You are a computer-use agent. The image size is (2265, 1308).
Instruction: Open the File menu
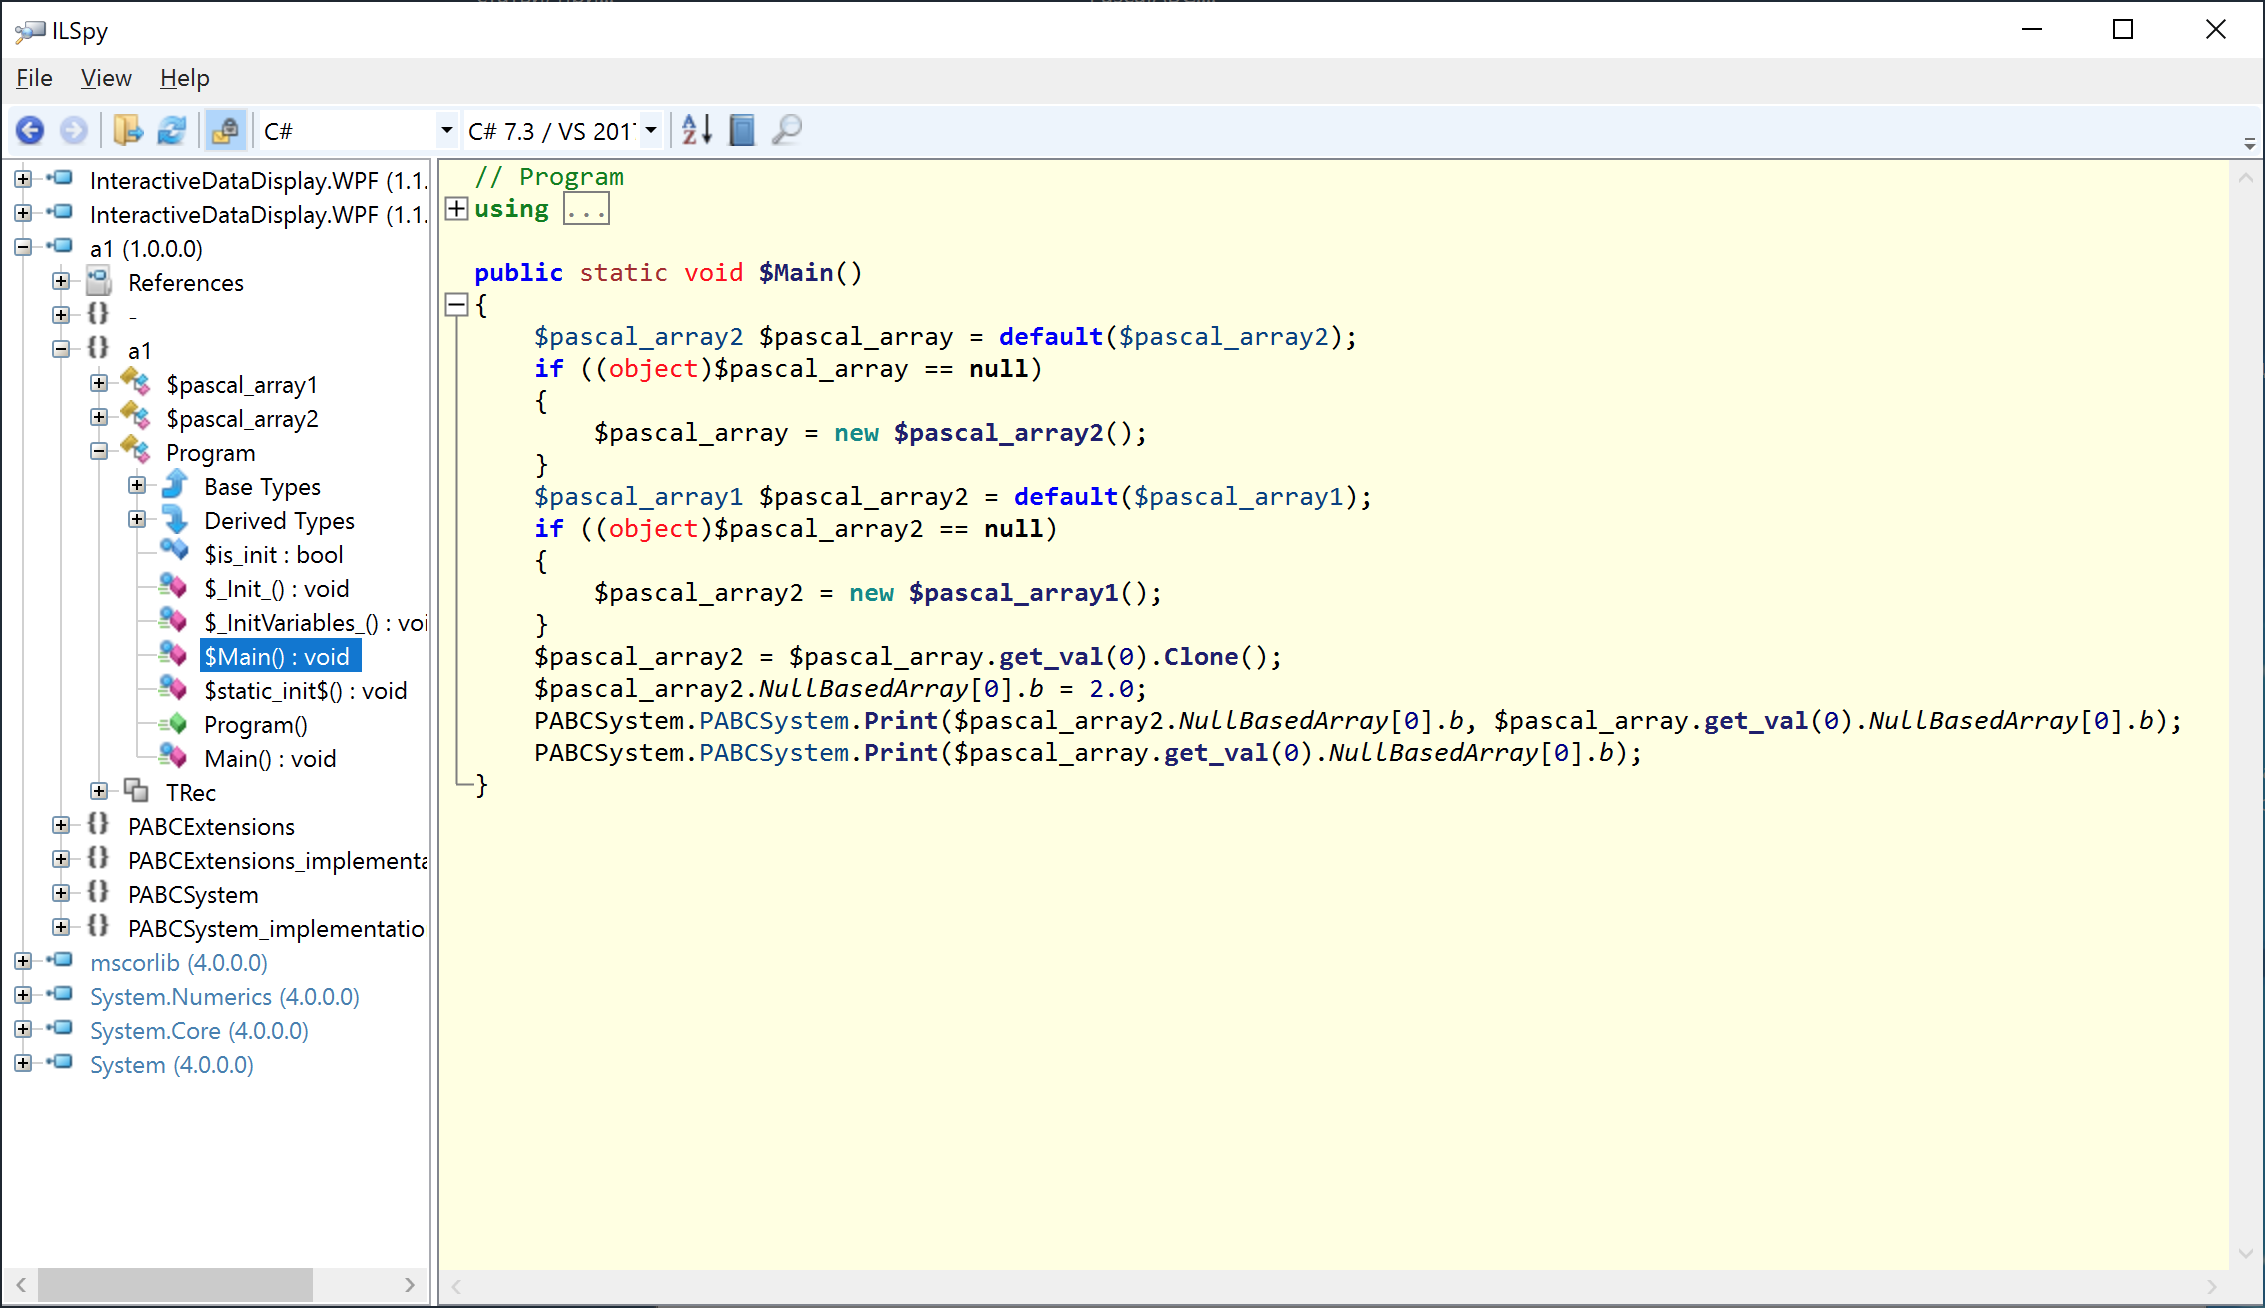tap(33, 78)
